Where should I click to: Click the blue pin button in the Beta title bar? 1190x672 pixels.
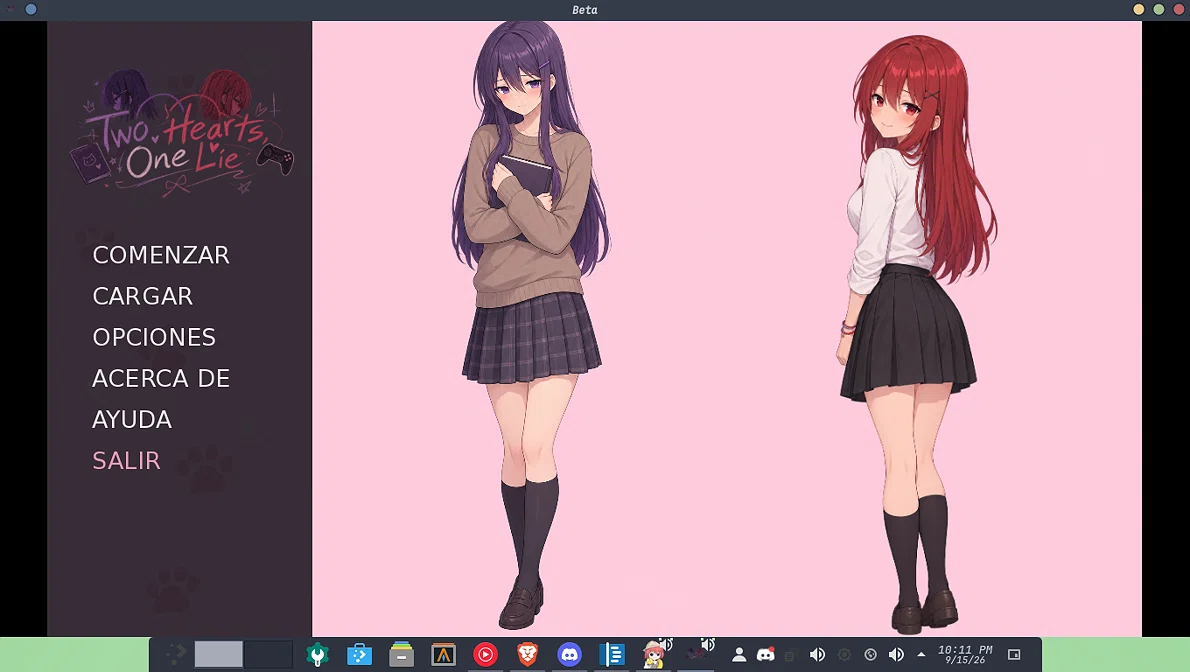(x=31, y=10)
